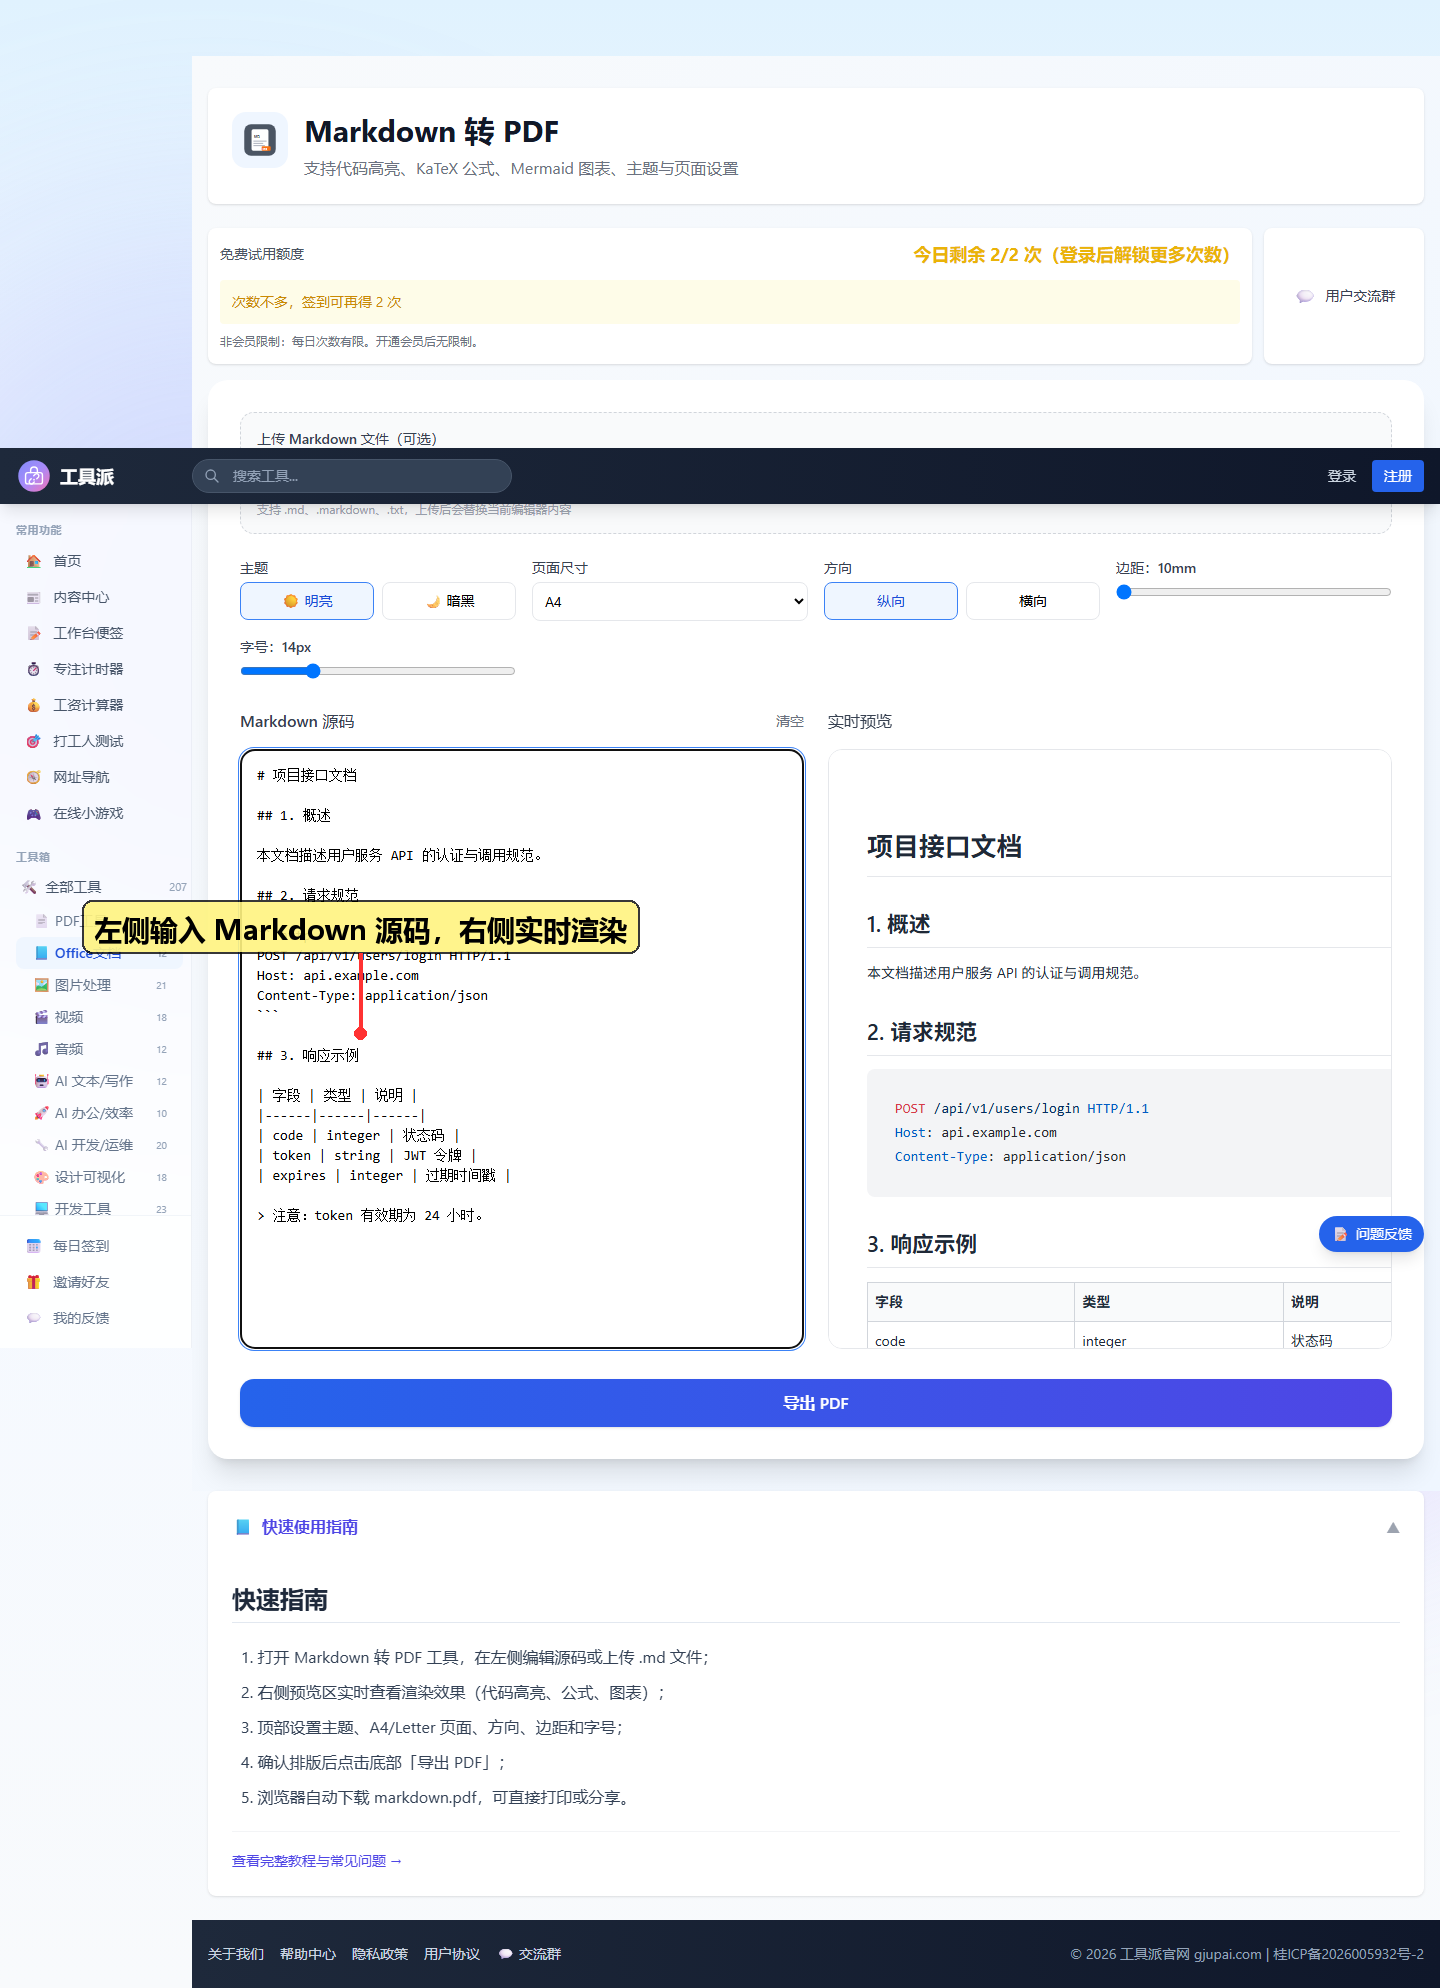
Task: Click the 快速指南 section heading
Action: 280,1600
